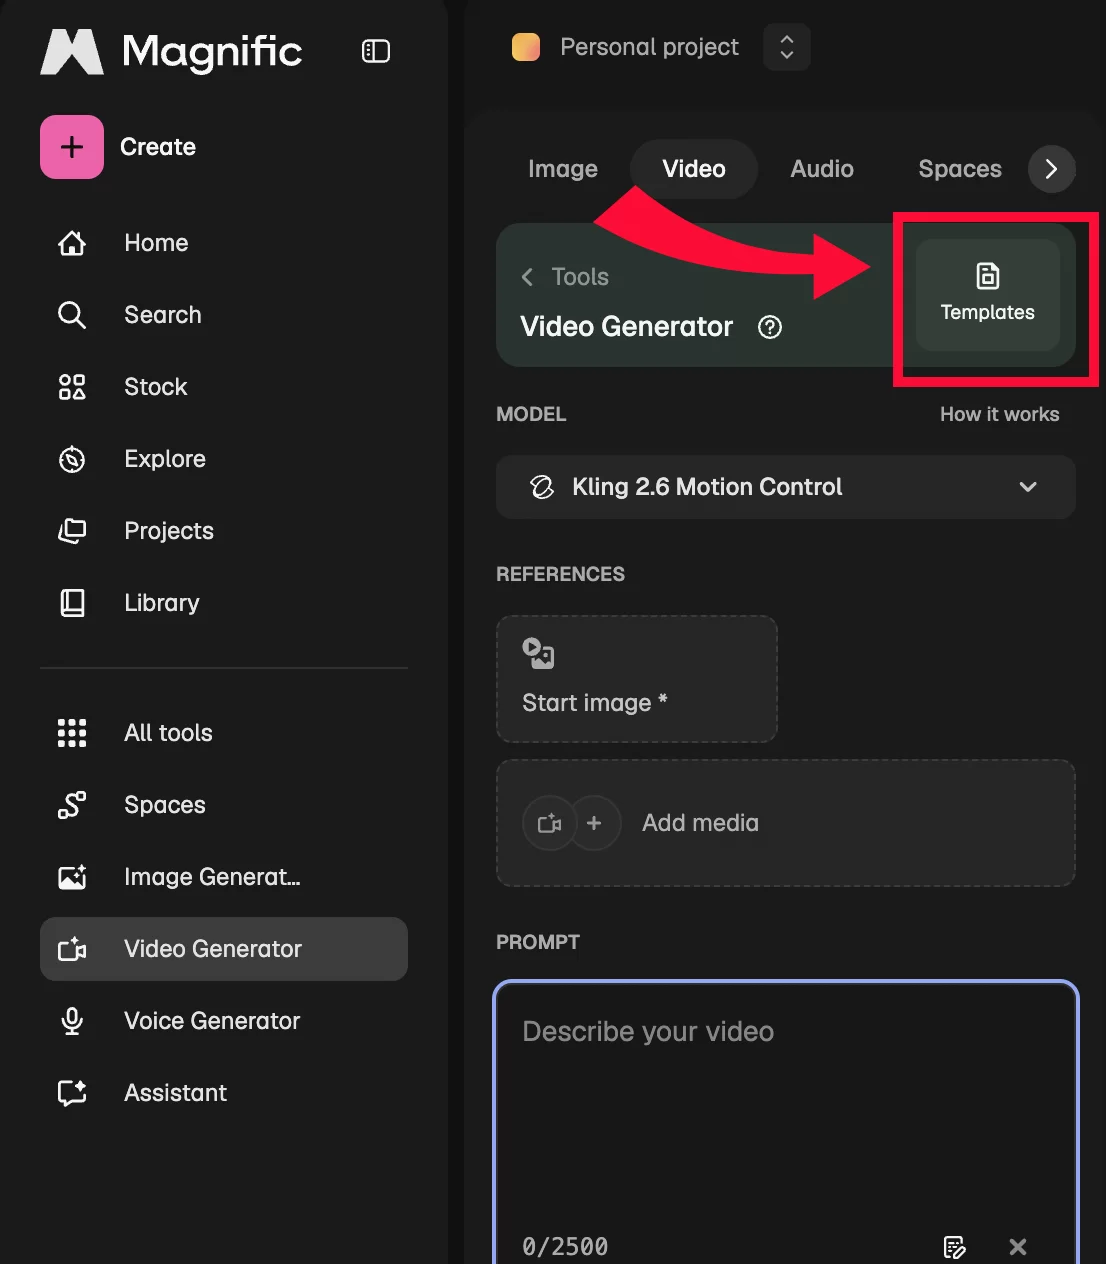Open the Voice Generator microphone icon
The height and width of the screenshot is (1264, 1106).
click(72, 1021)
